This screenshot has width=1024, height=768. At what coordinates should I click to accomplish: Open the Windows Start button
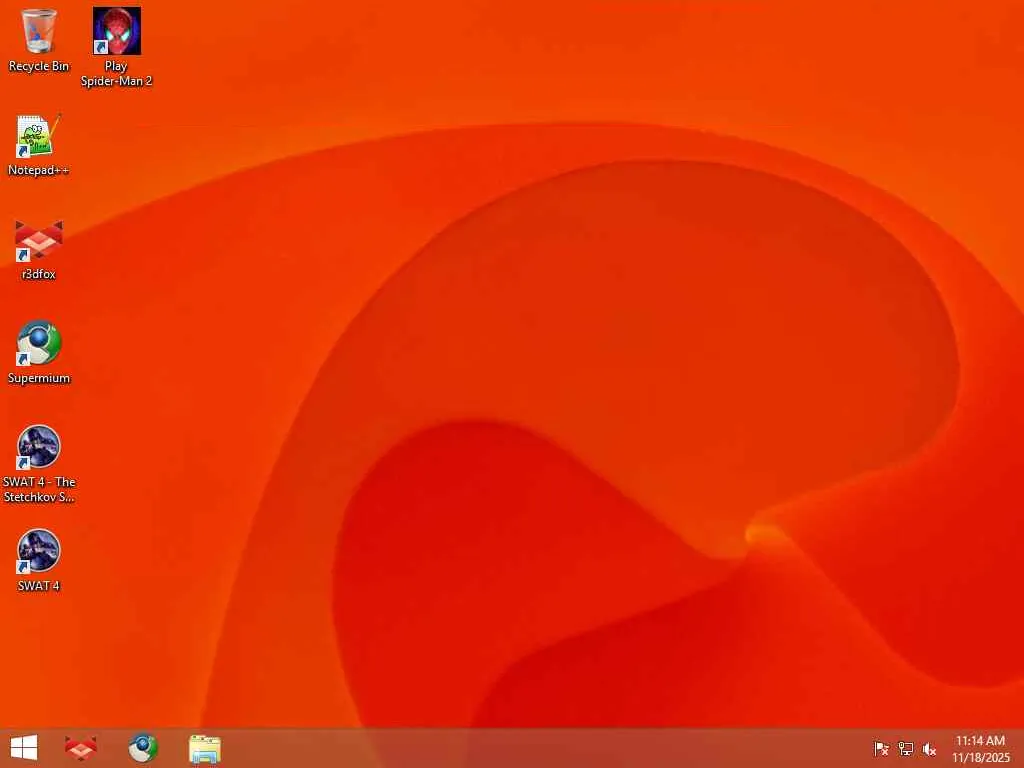(x=24, y=748)
